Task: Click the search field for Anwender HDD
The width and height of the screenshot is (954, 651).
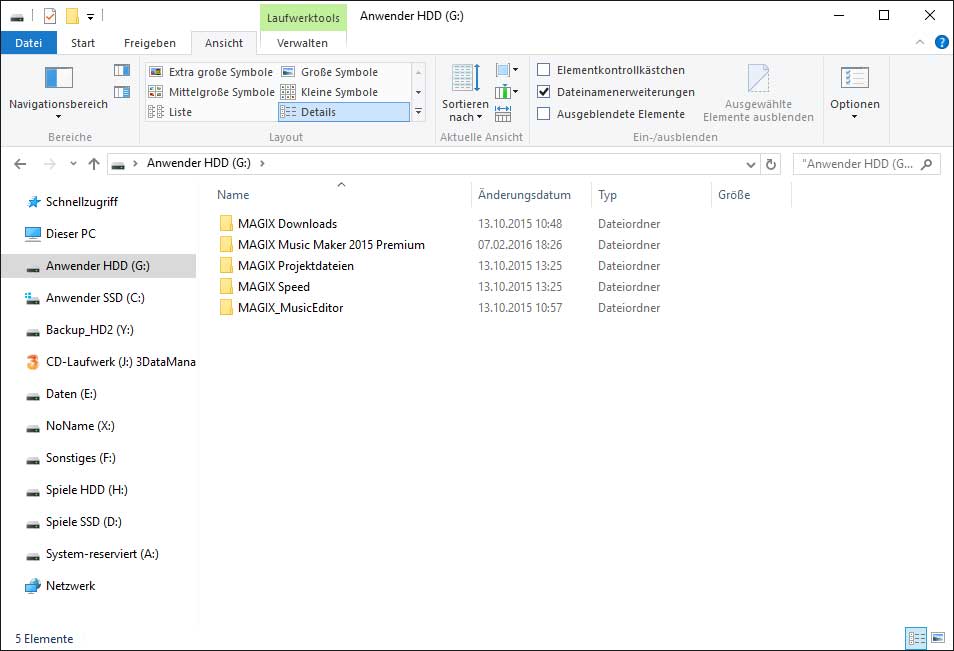Action: tap(866, 164)
